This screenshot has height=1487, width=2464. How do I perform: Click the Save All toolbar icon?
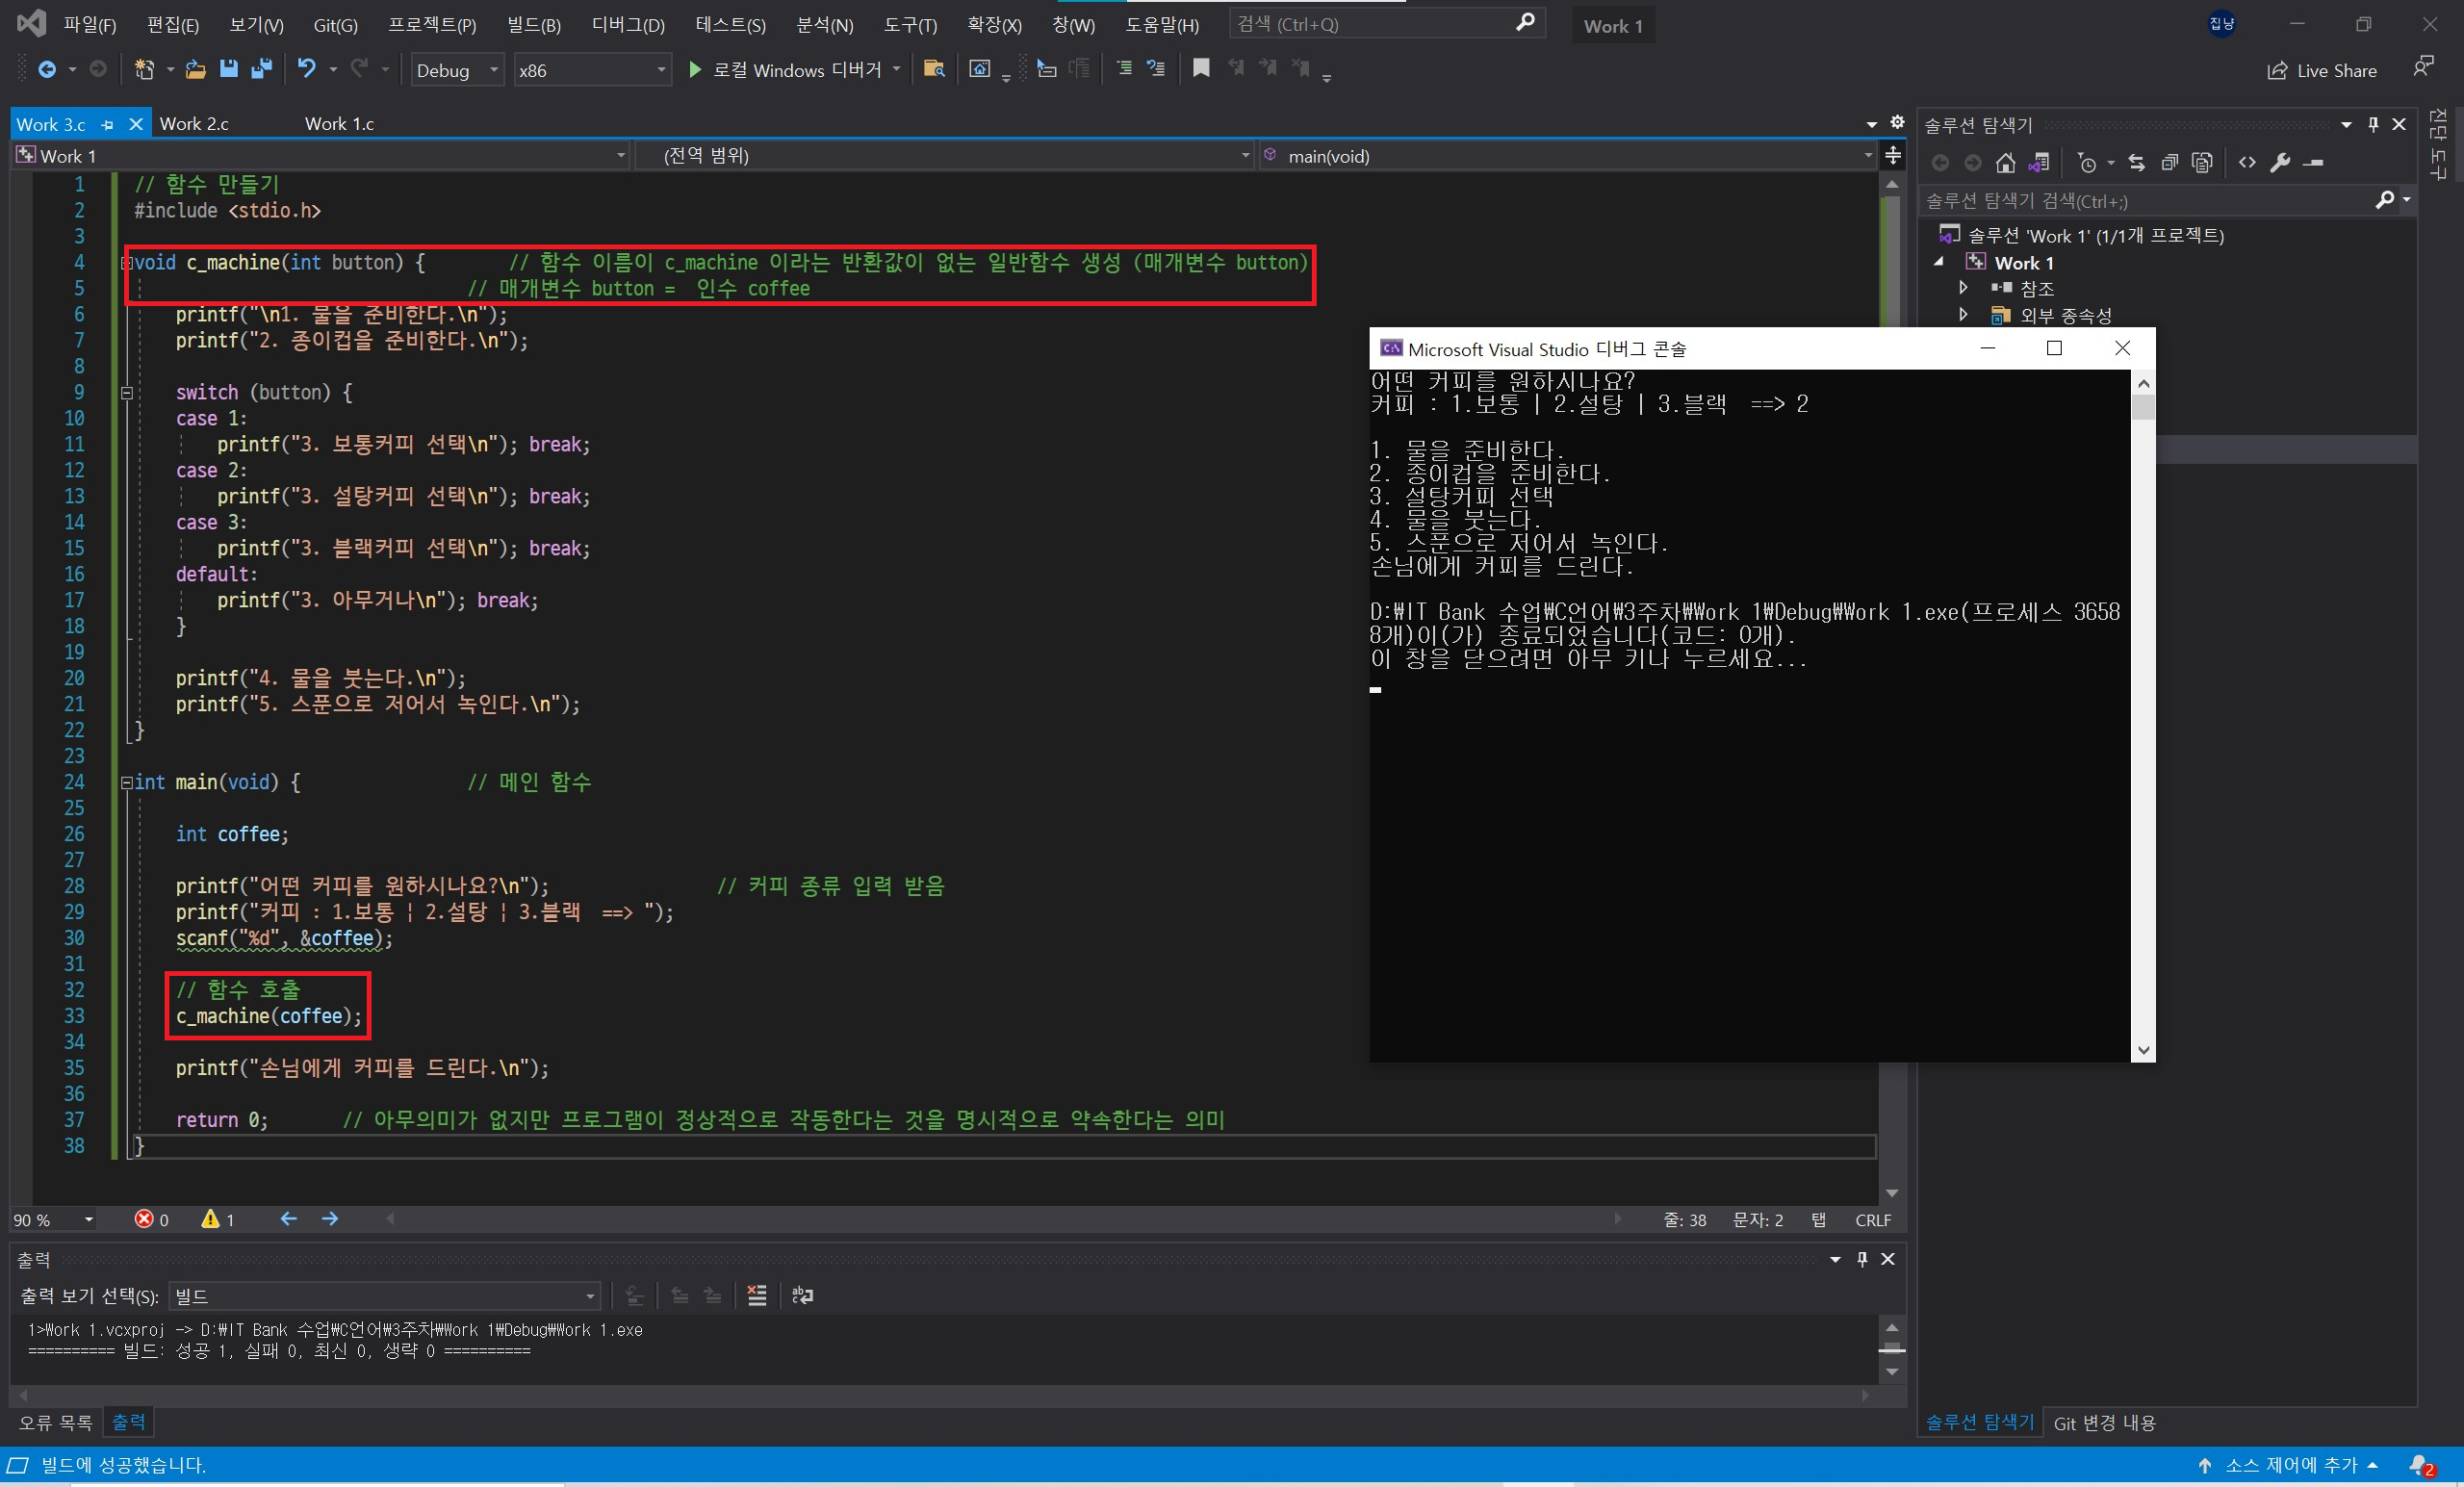tap(262, 69)
